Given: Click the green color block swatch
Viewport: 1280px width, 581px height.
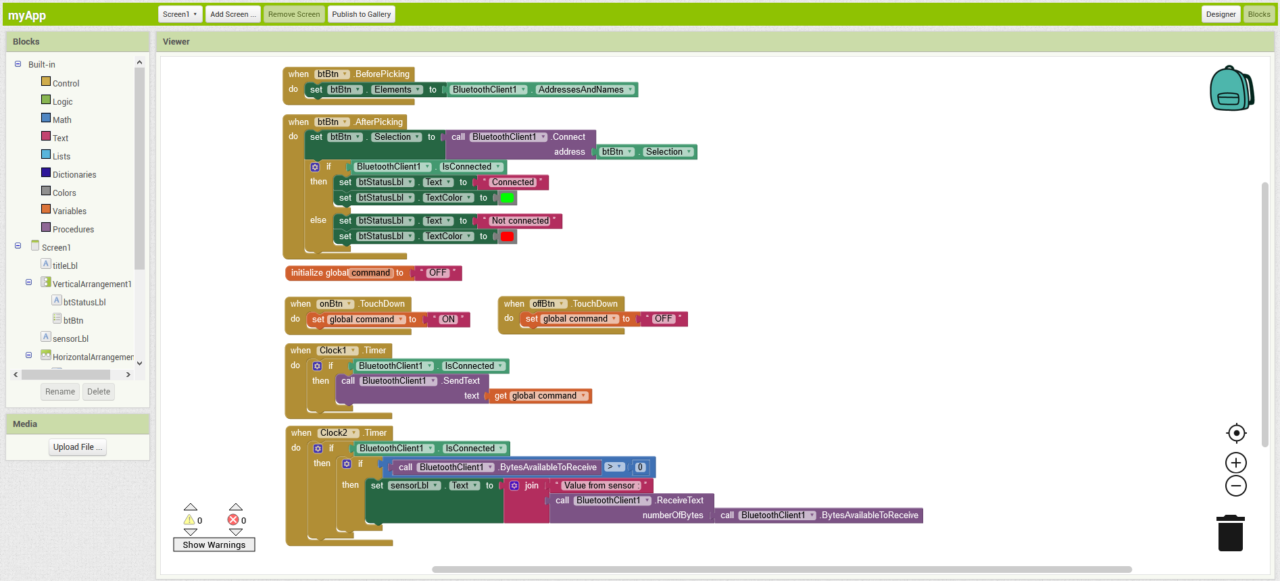Looking at the screenshot, I should point(507,198).
